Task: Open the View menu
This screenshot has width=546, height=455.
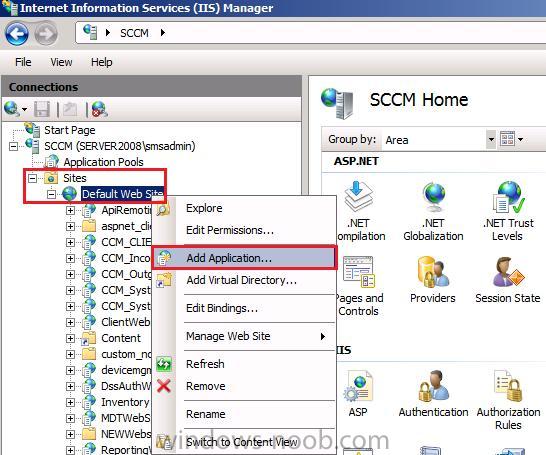Action: pyautogui.click(x=61, y=62)
